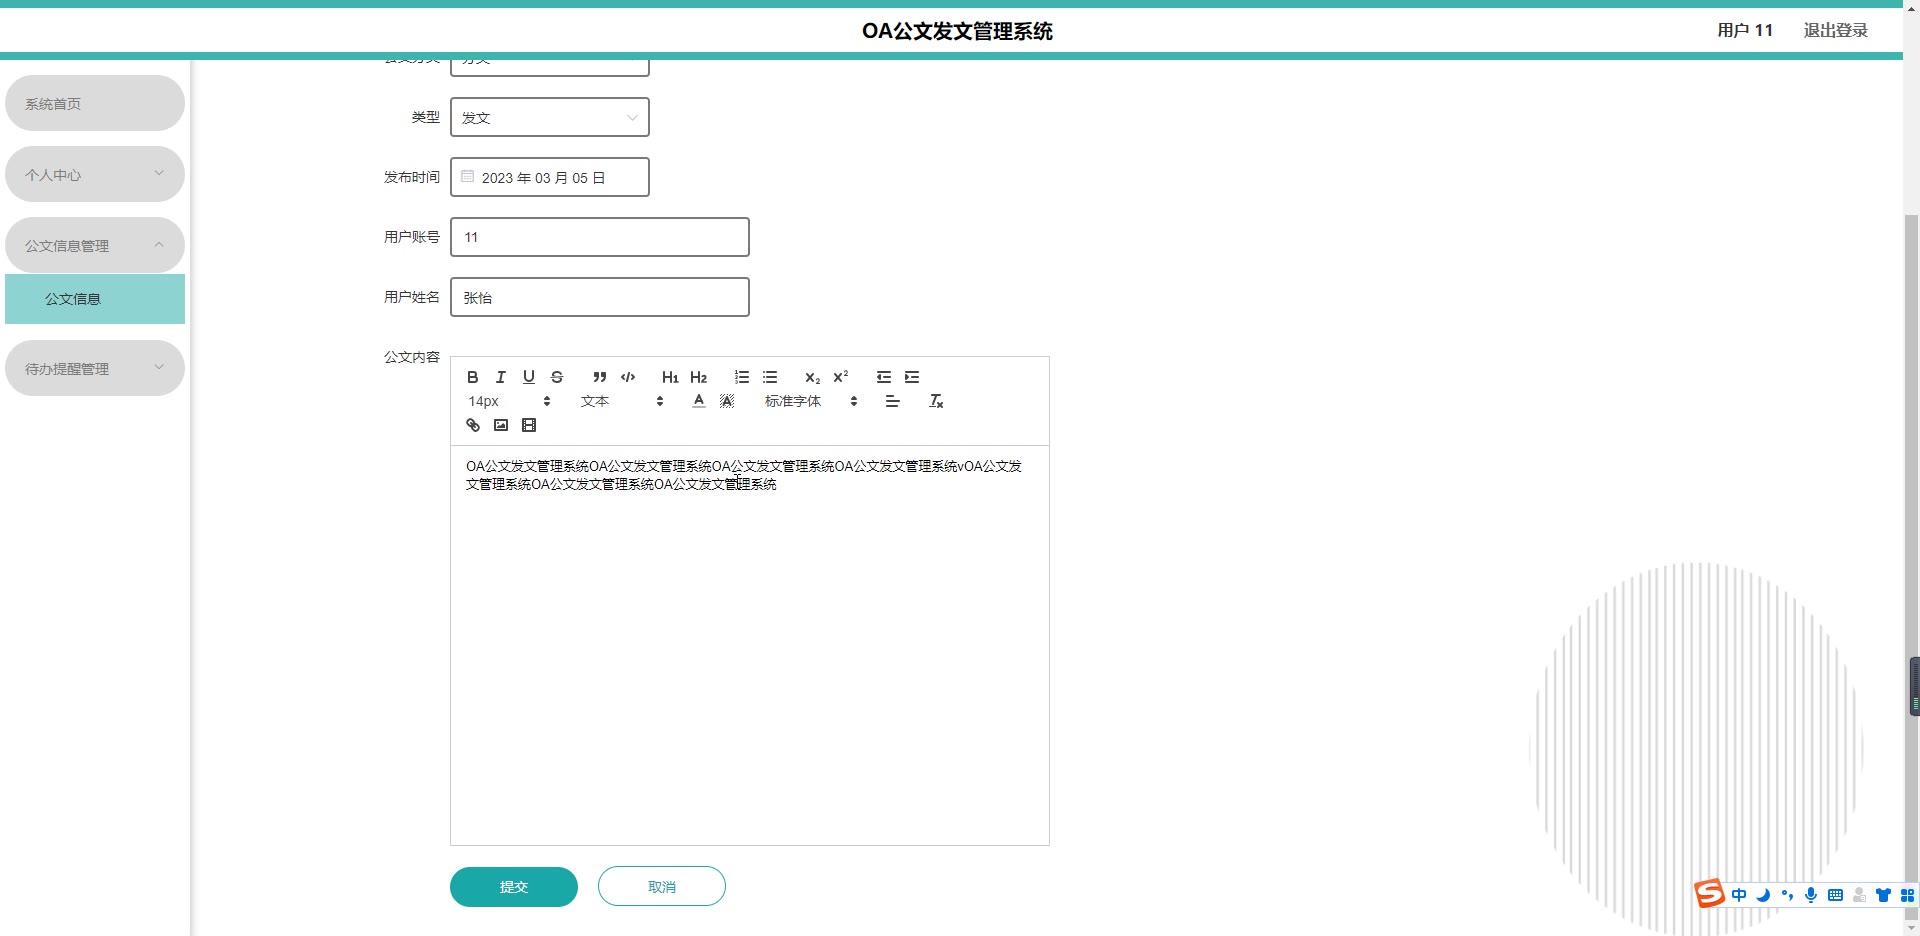Apply Heading 1 style
Image resolution: width=1920 pixels, height=936 pixels.
click(670, 377)
